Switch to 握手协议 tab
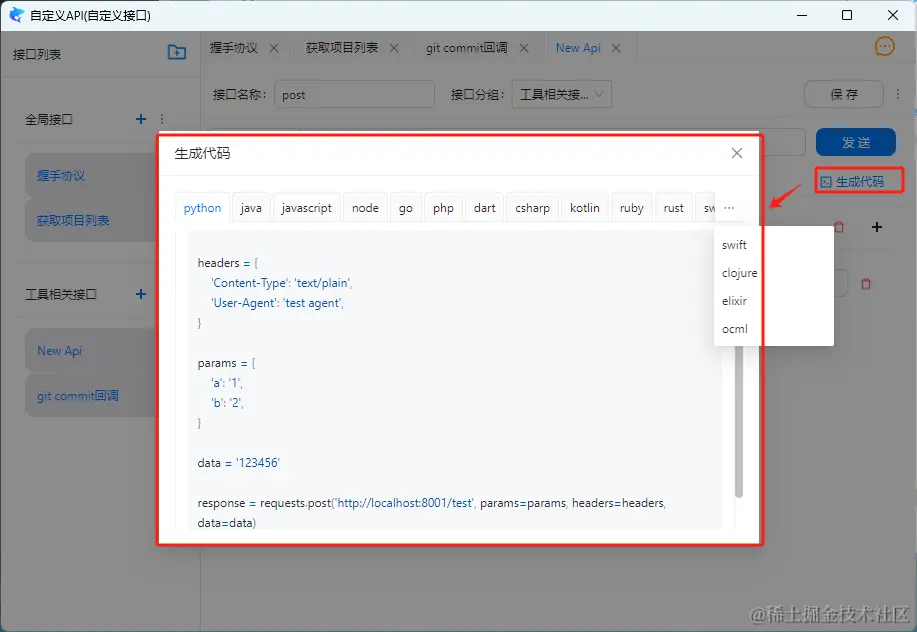This screenshot has height=632, width=917. point(233,48)
